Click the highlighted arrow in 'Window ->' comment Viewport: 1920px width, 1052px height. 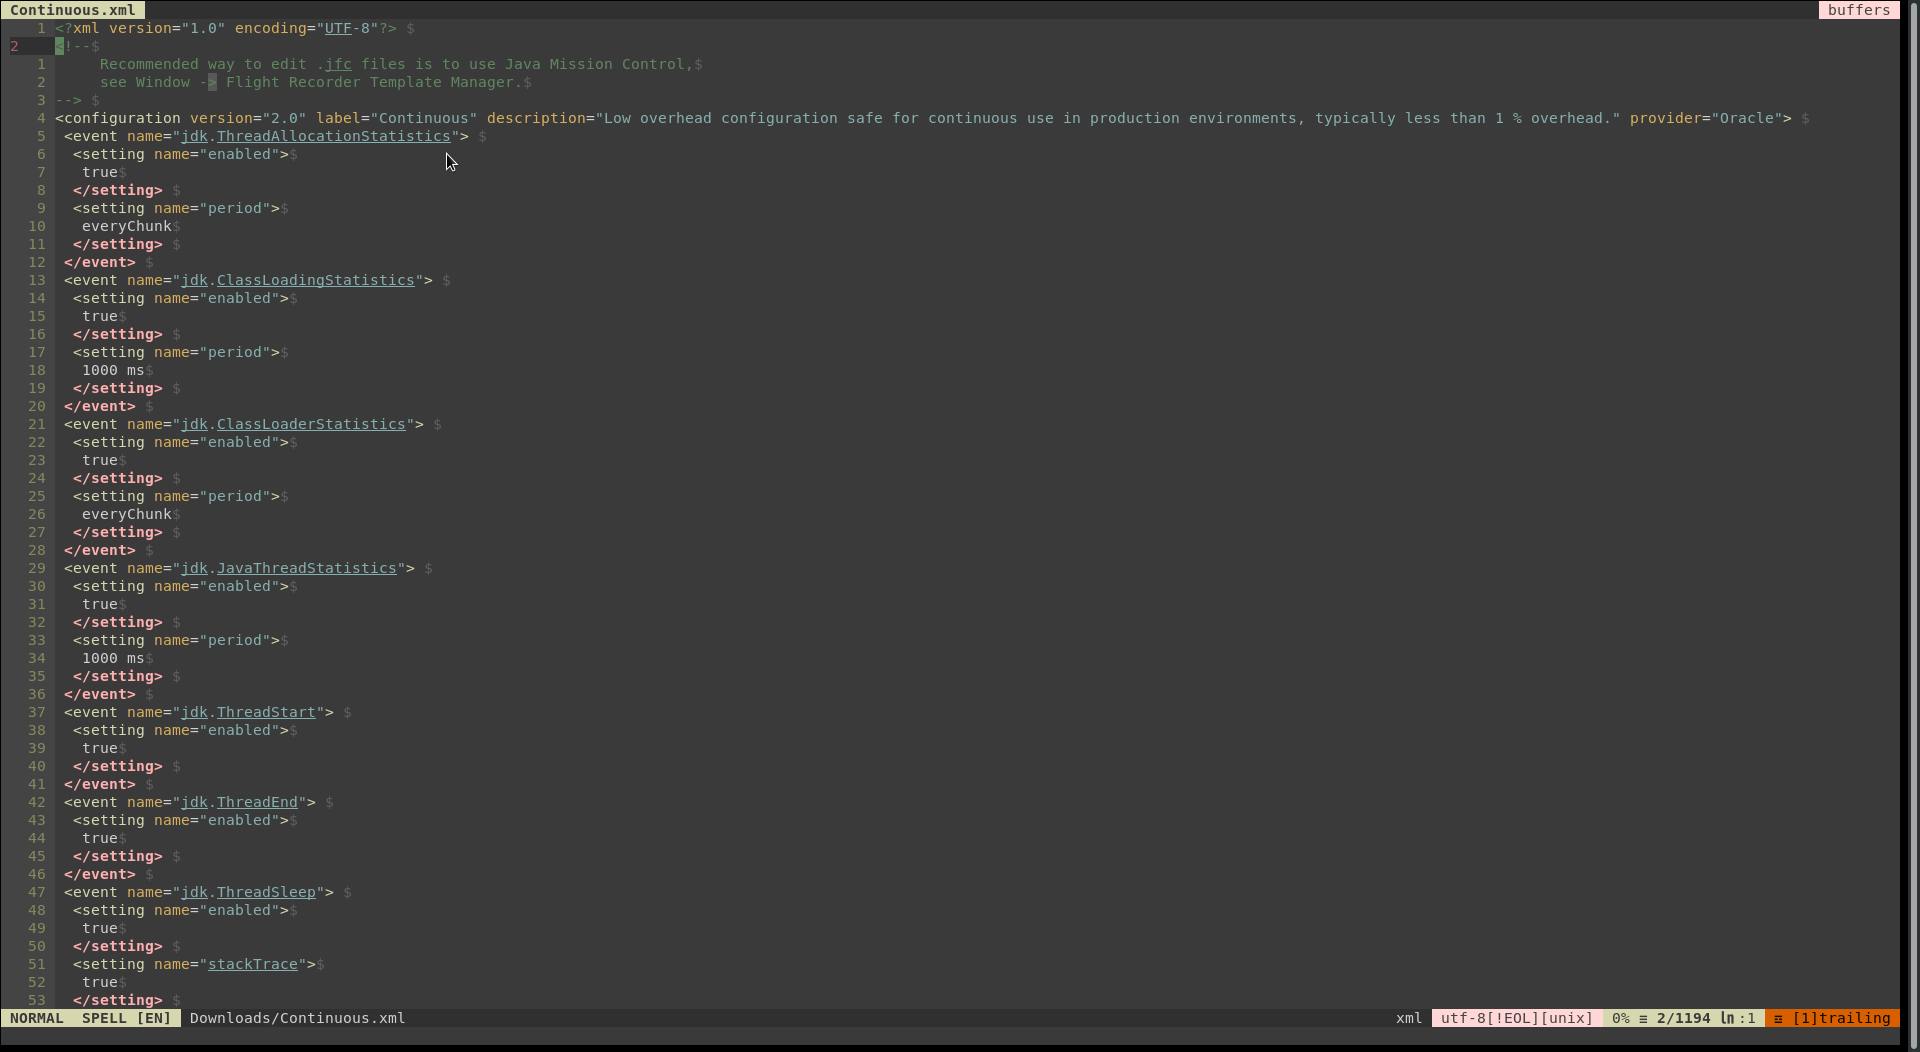pyautogui.click(x=212, y=82)
